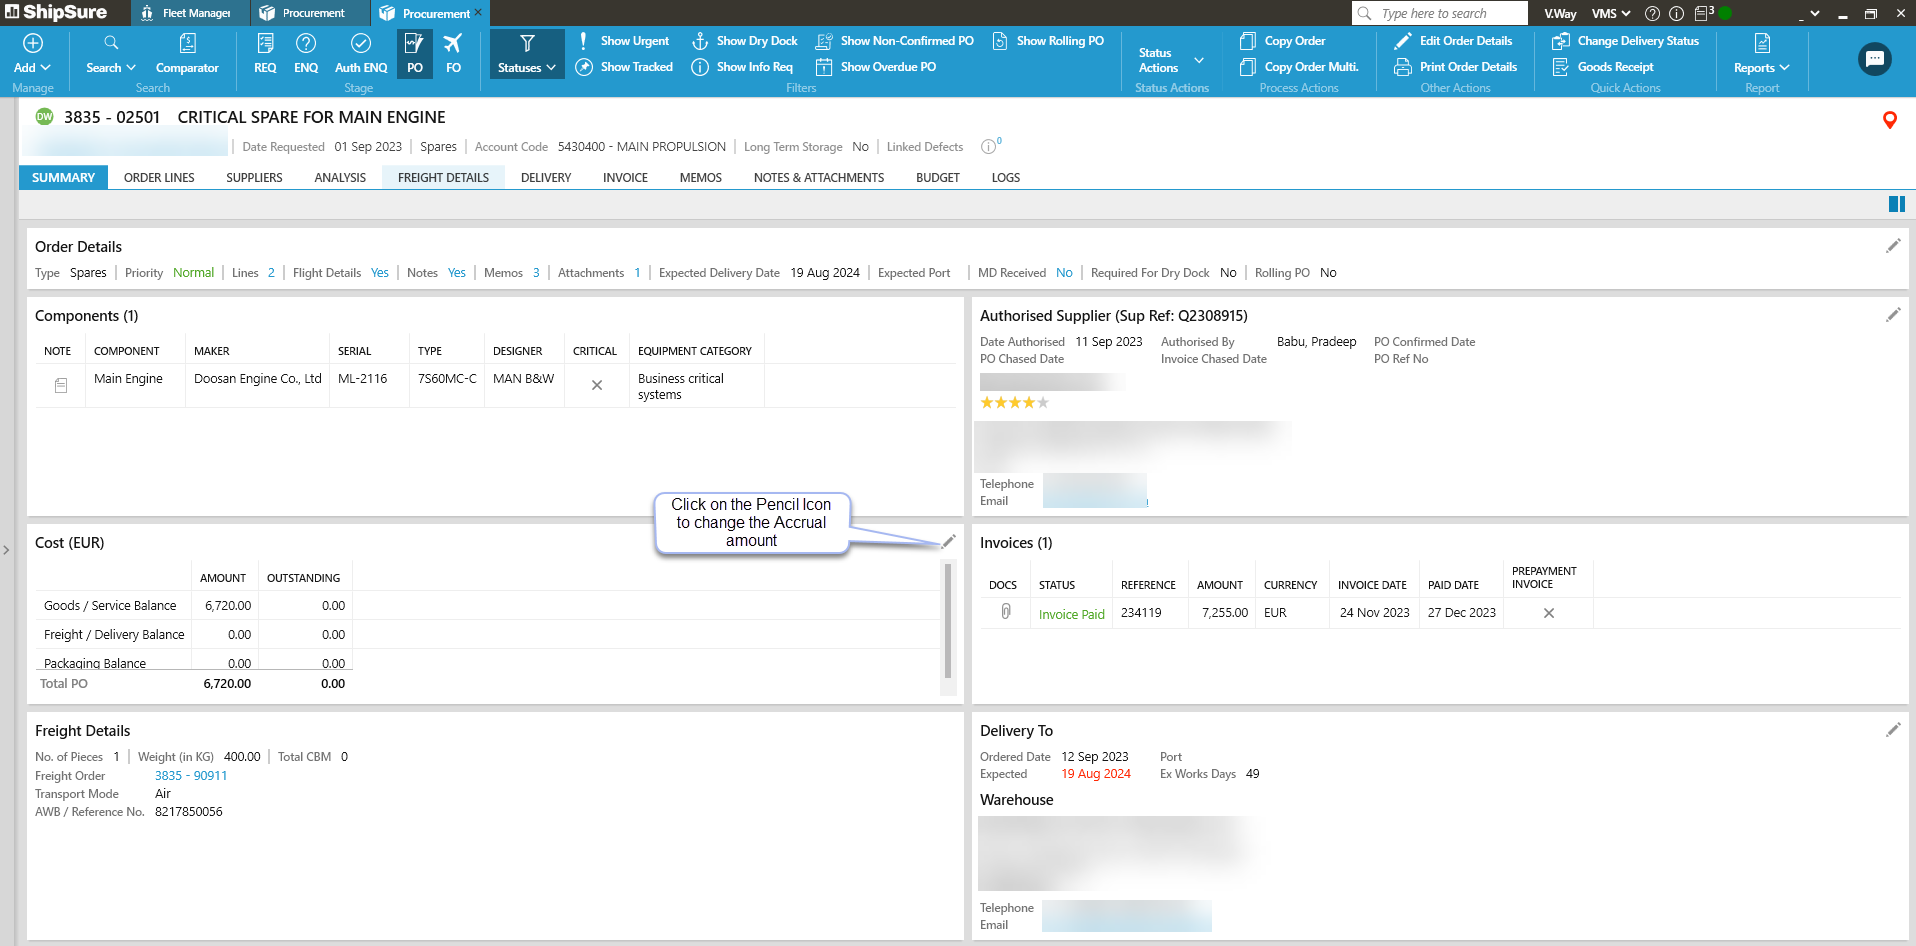Screen dimensions: 1916x946
Task: Switch to the ORDER LINES tab
Action: point(159,178)
